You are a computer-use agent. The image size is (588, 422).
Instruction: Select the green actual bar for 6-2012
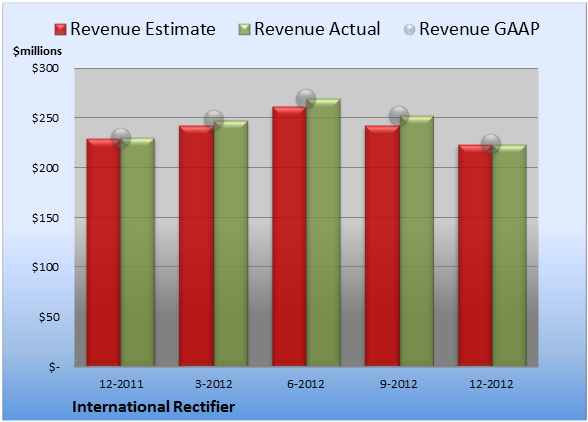(323, 232)
